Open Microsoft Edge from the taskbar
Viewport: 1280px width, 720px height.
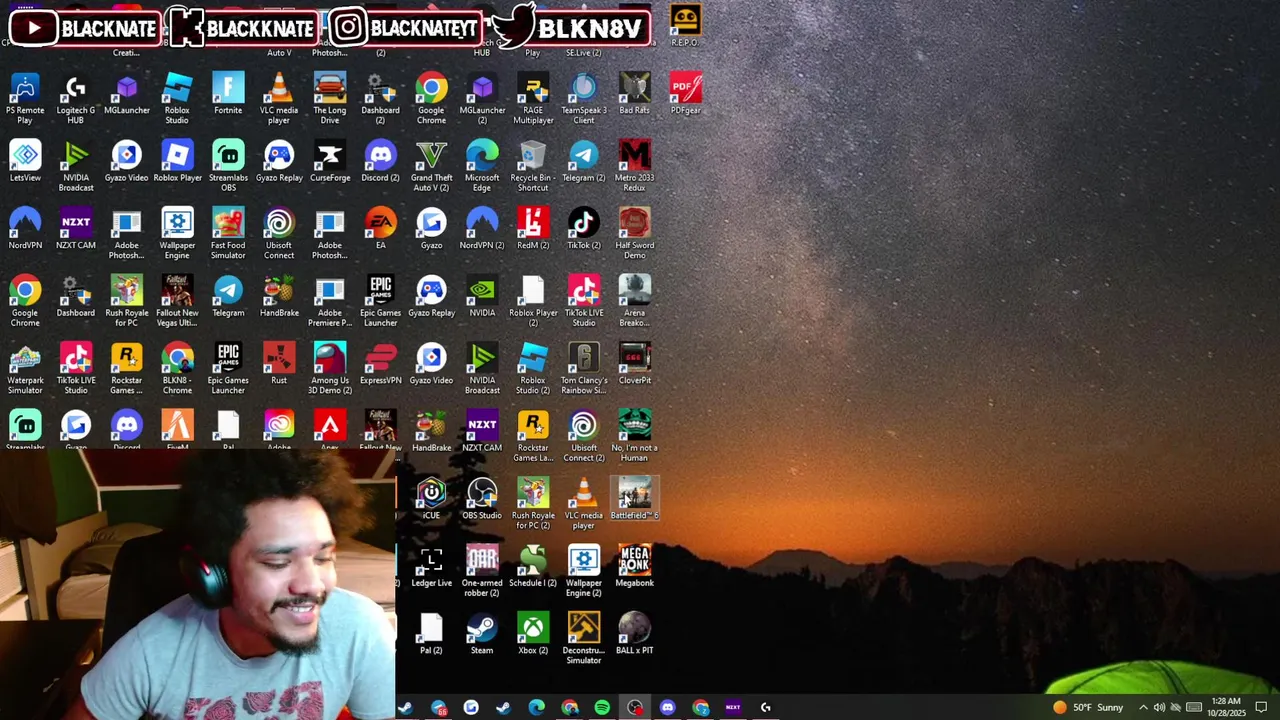pyautogui.click(x=536, y=708)
